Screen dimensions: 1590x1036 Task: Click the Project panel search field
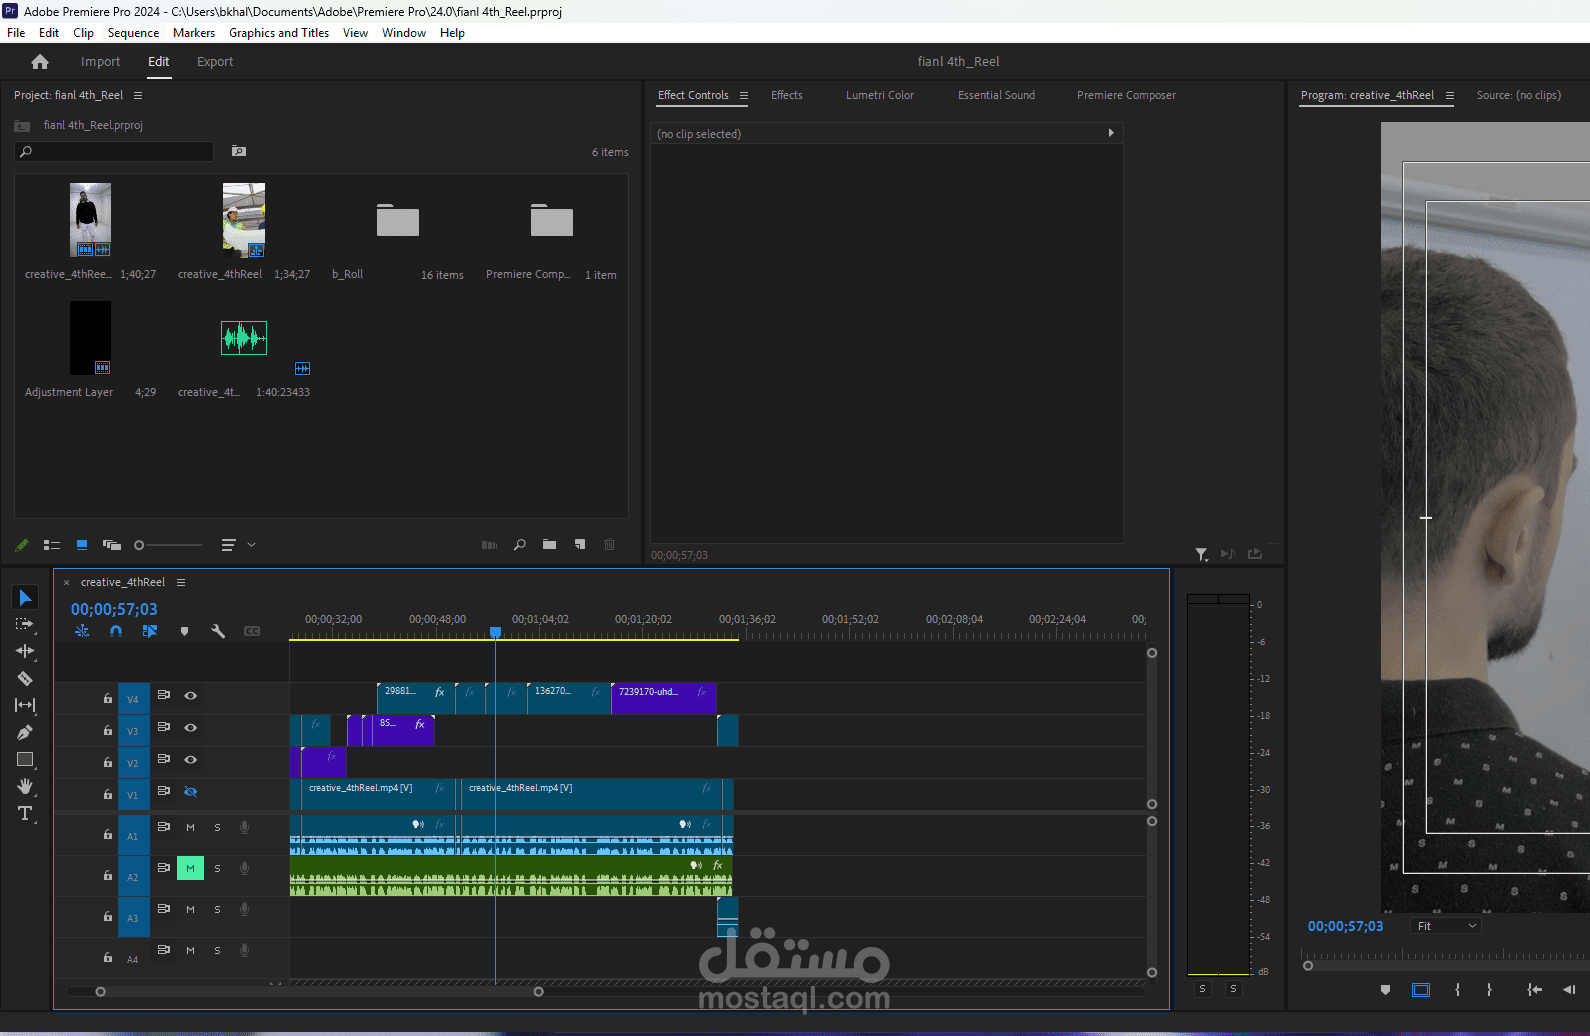click(114, 151)
